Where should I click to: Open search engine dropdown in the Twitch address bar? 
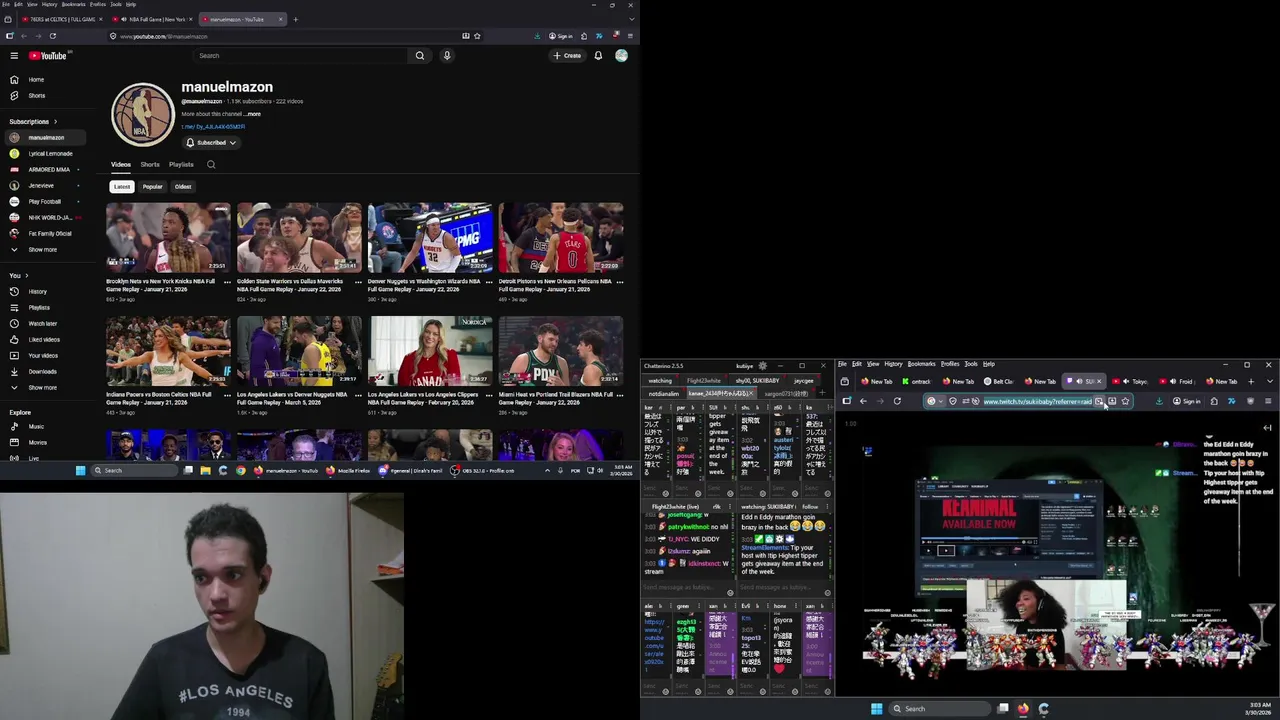pyautogui.click(x=934, y=401)
